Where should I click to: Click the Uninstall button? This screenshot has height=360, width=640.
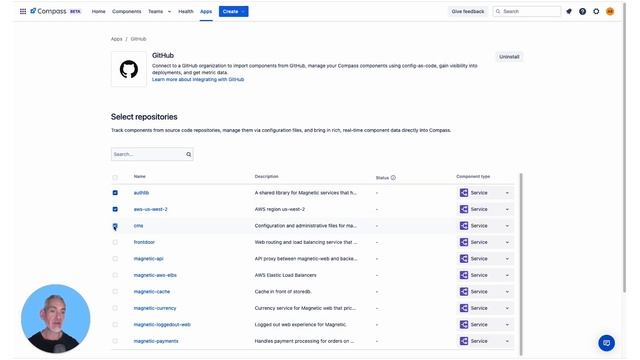click(x=509, y=57)
